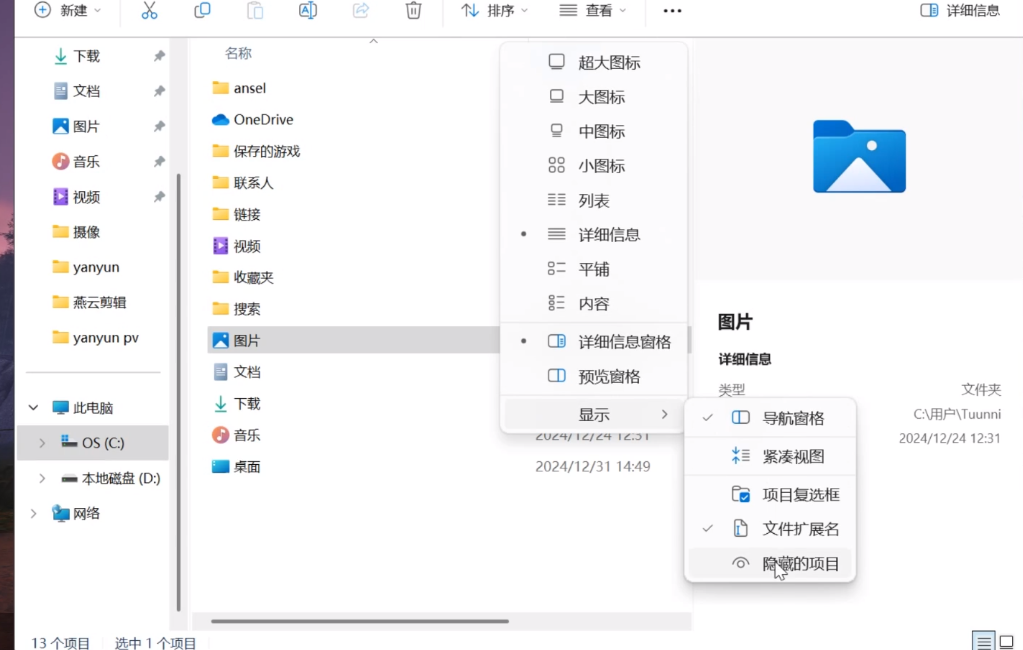Click the Share icon in toolbar
Screen dimensions: 1023x650
(x=361, y=11)
